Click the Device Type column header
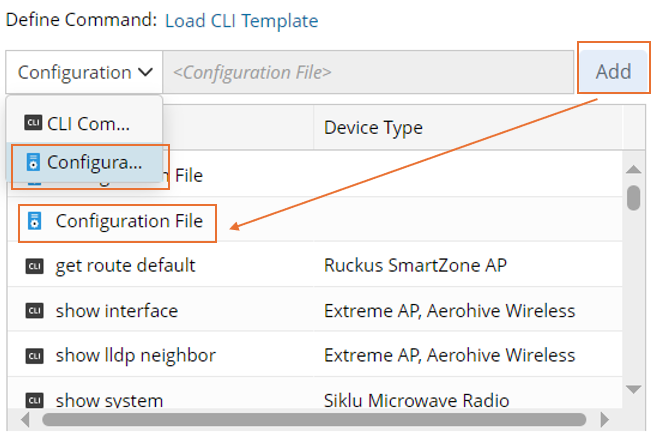The height and width of the screenshot is (433, 660). [x=373, y=128]
